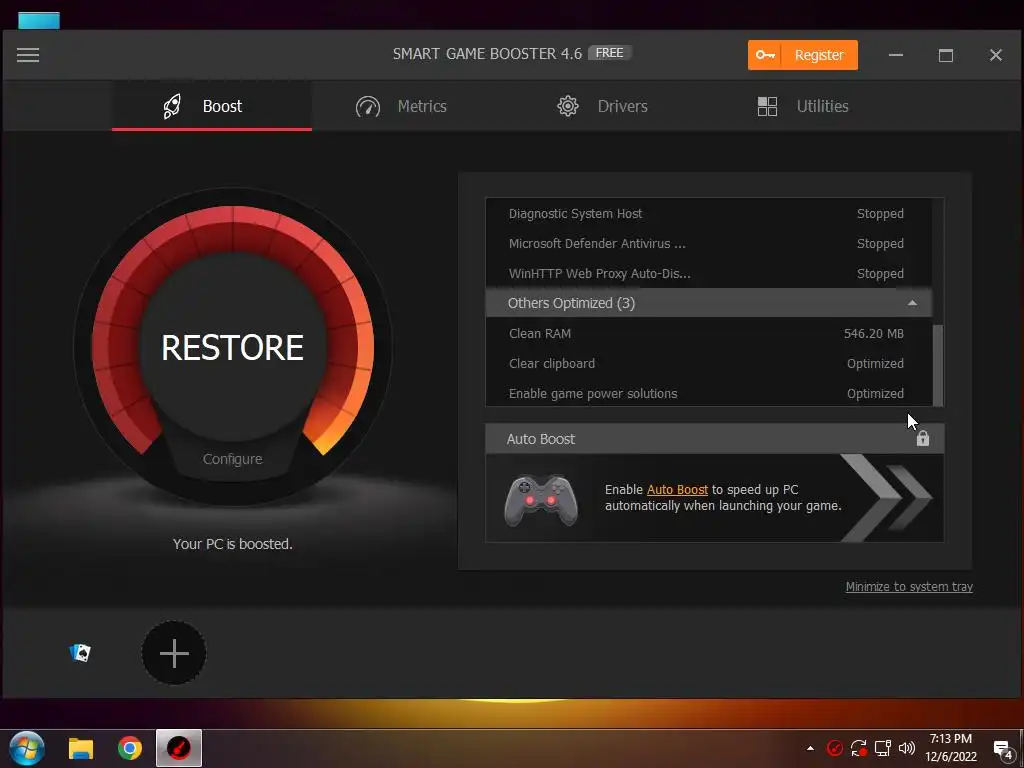Image resolution: width=1024 pixels, height=768 pixels.
Task: Click the Auto Boost lock icon
Action: click(x=922, y=438)
